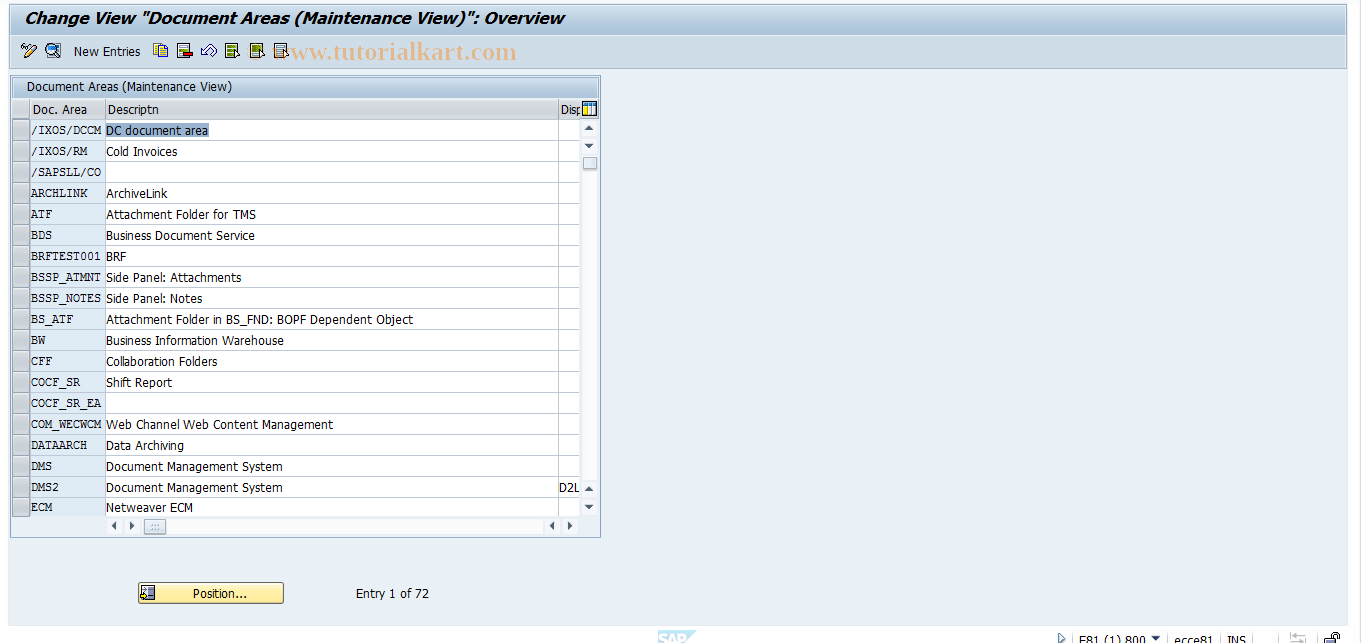Select the row selector for /IXOS/RM

pos(21,151)
